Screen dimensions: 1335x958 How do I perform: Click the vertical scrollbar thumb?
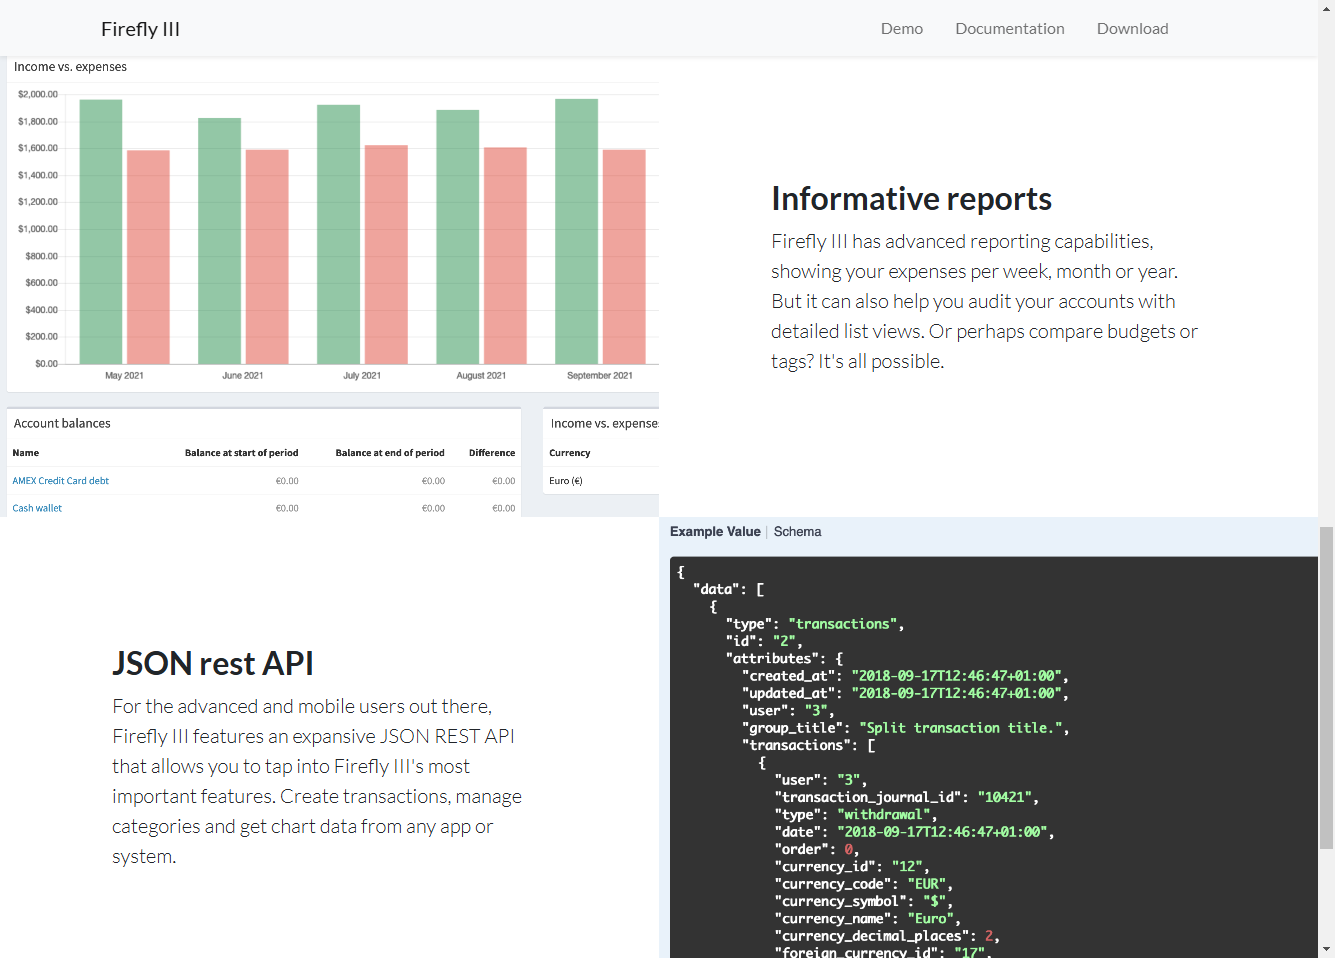pos(1326,688)
